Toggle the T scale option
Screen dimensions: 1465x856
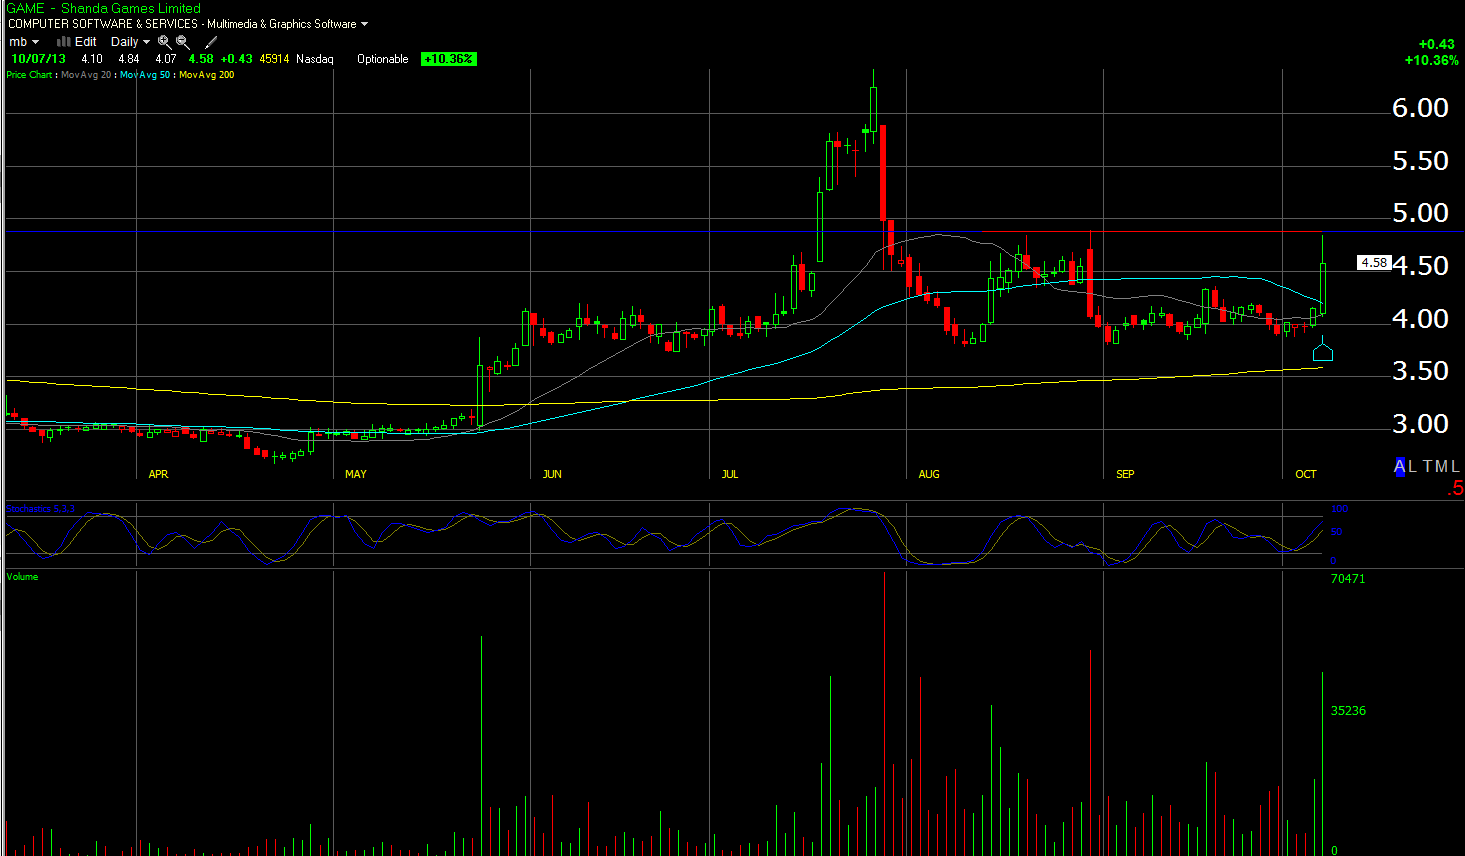click(1428, 466)
